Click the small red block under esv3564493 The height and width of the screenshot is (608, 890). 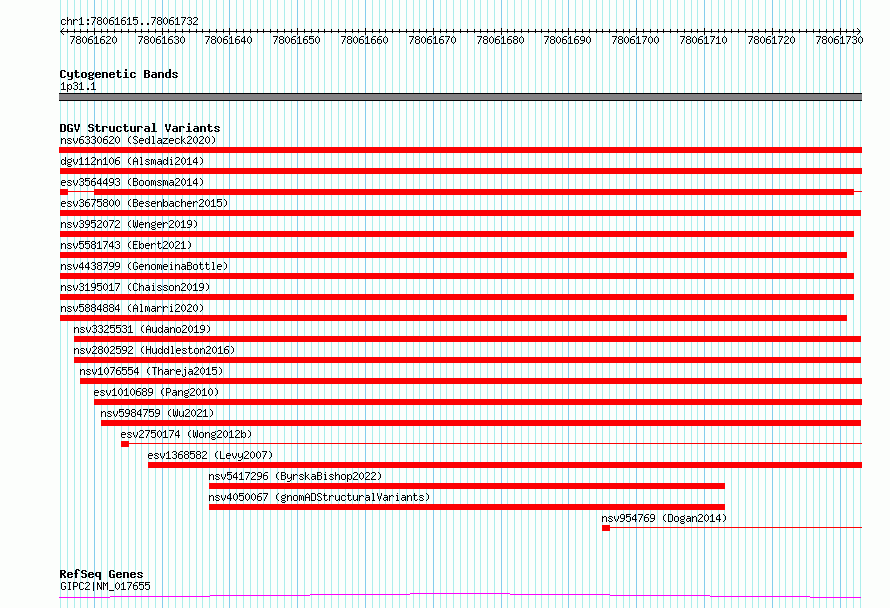click(x=64, y=192)
